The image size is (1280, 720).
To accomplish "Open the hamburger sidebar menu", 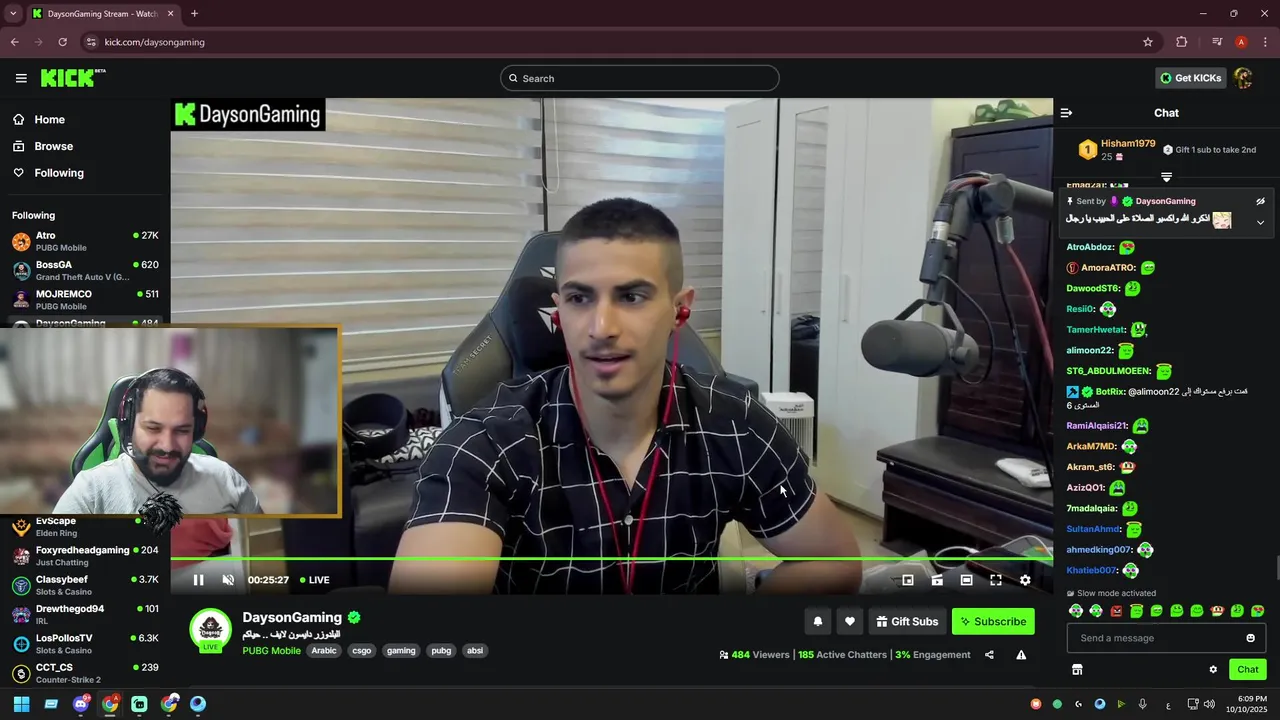I will point(21,78).
